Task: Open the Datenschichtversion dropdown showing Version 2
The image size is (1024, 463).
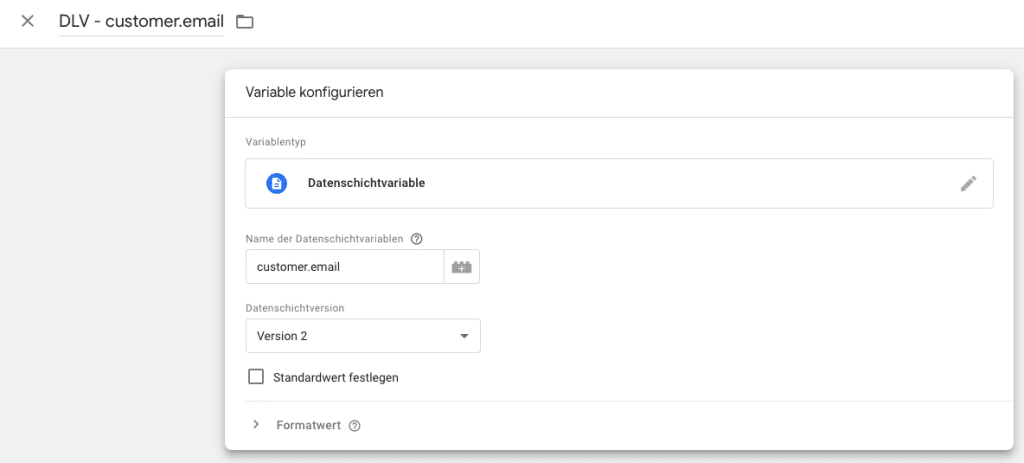Action: coord(363,336)
